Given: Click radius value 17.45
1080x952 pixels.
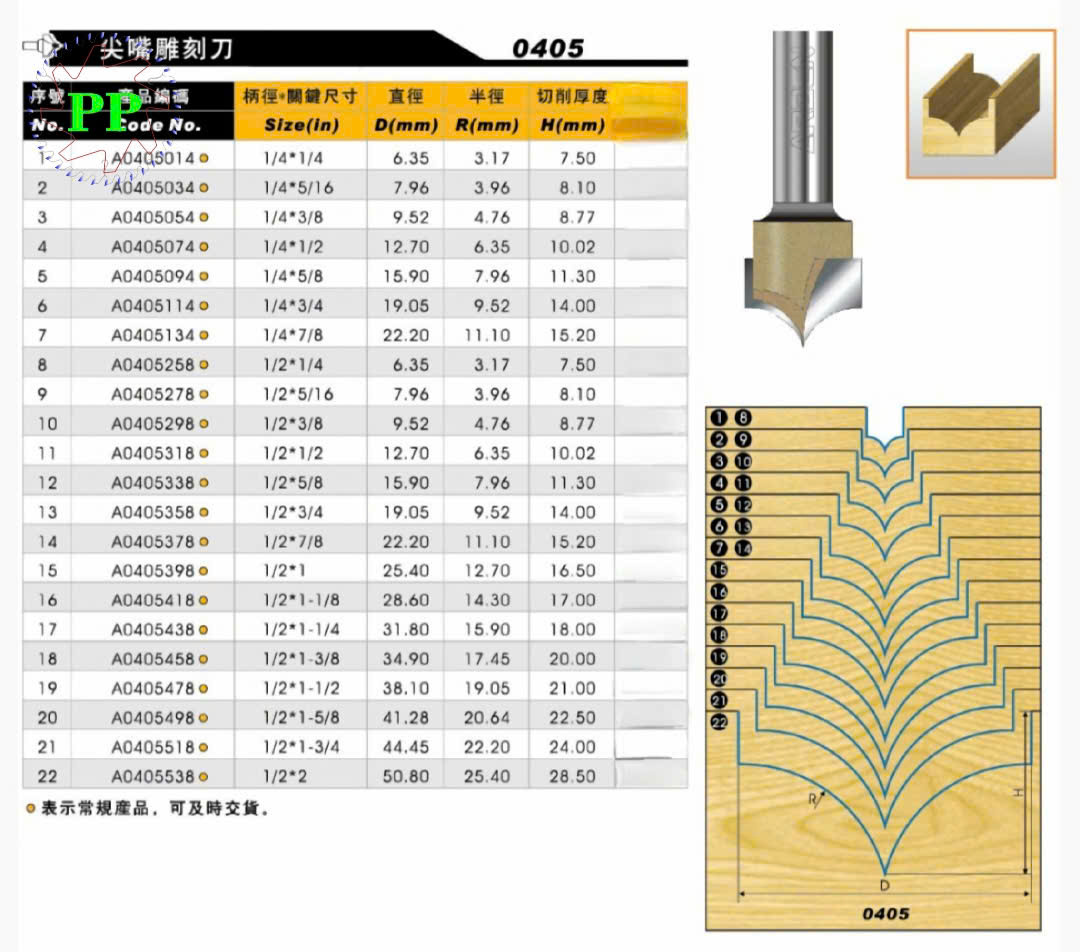Looking at the screenshot, I should click(487, 659).
